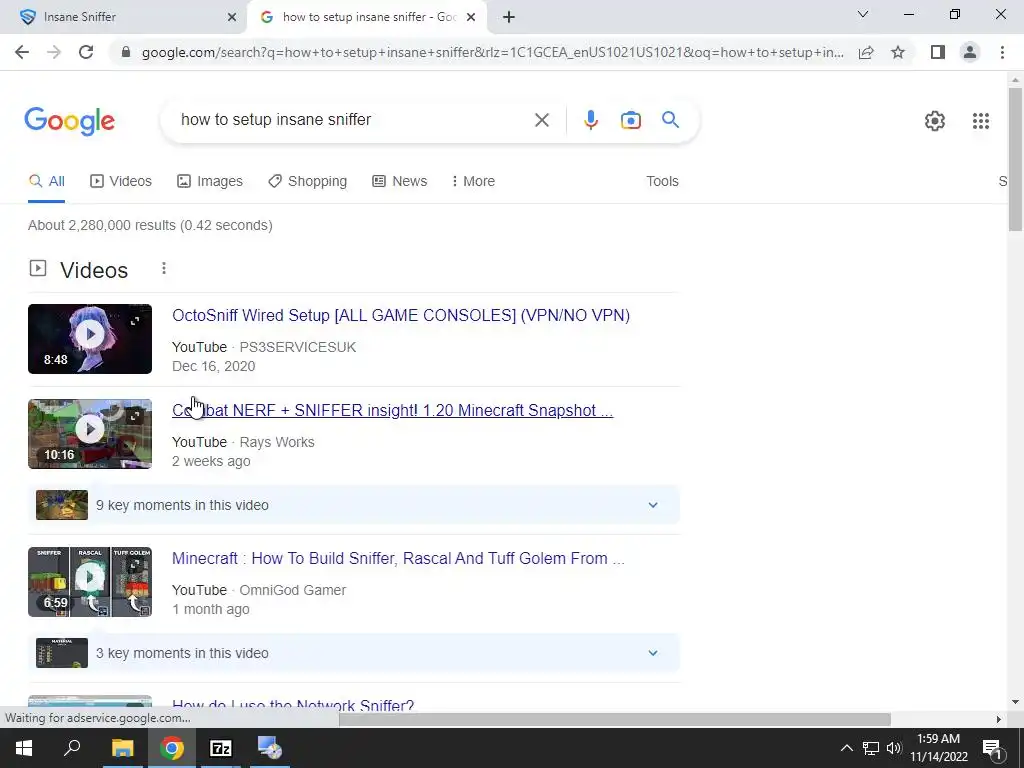Open the installer app on taskbar
The height and width of the screenshot is (768, 1024).
[269, 748]
